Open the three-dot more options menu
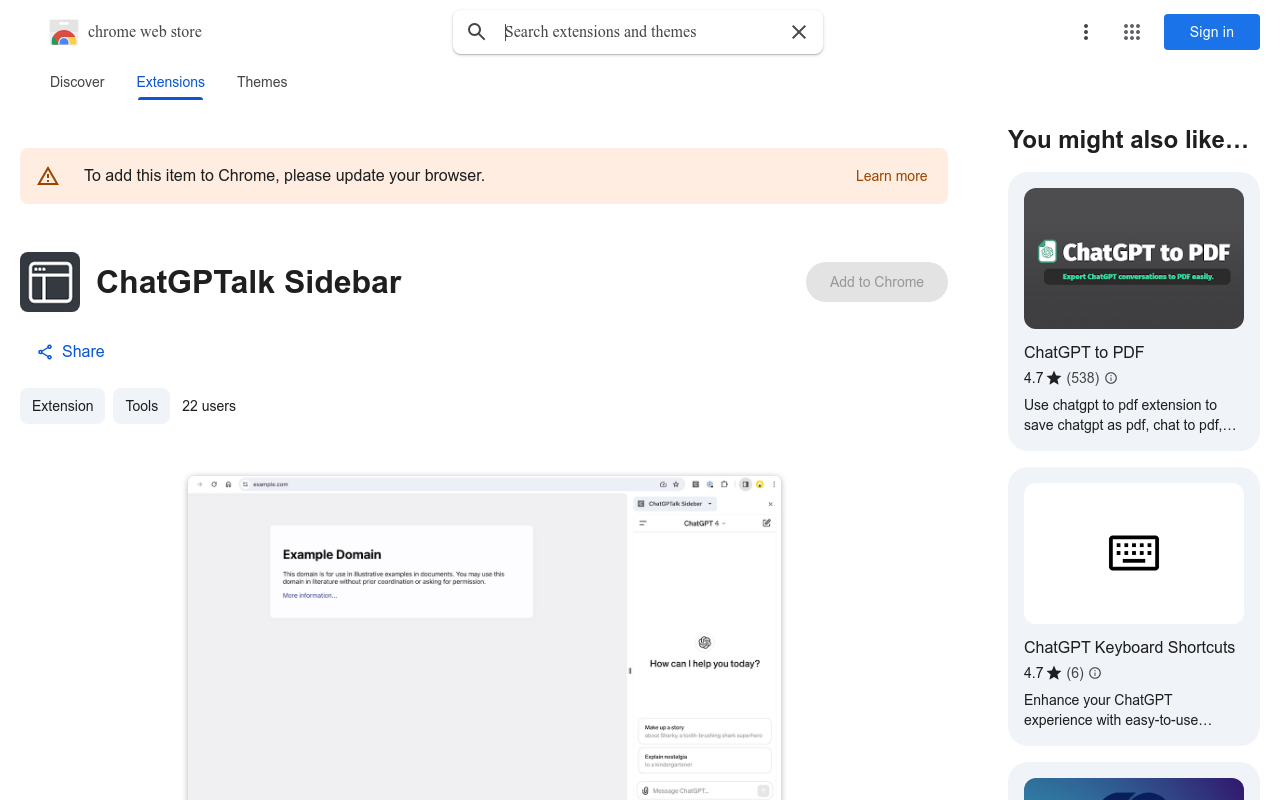 [x=1086, y=32]
